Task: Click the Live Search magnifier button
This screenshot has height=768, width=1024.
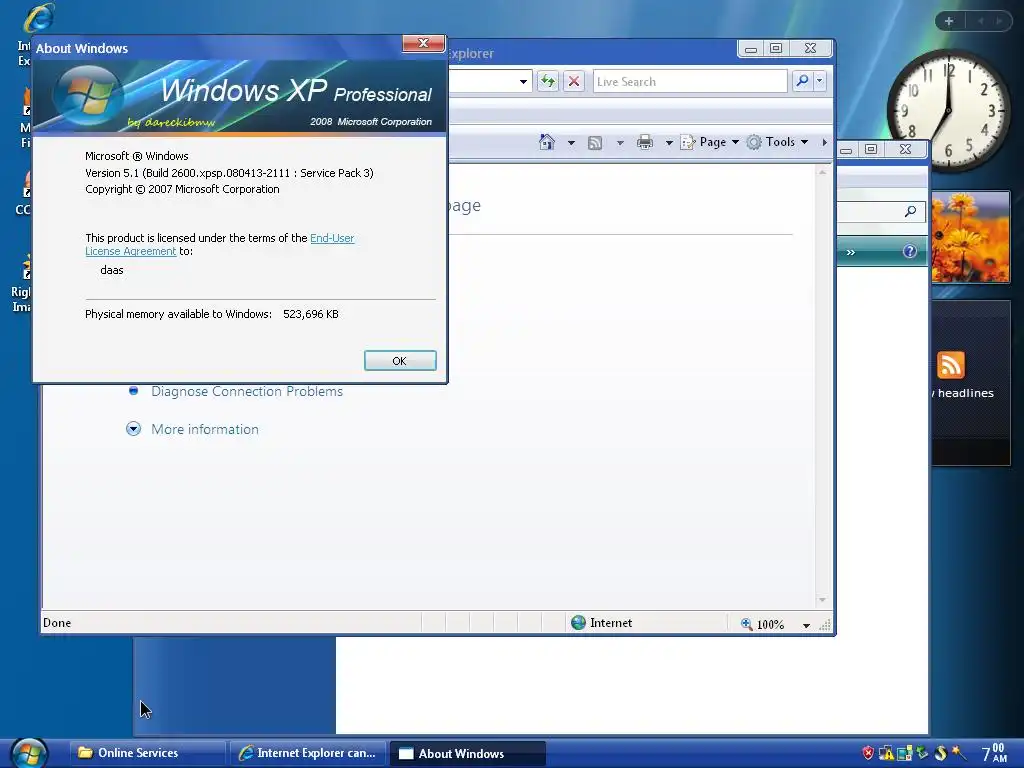Action: pyautogui.click(x=802, y=81)
